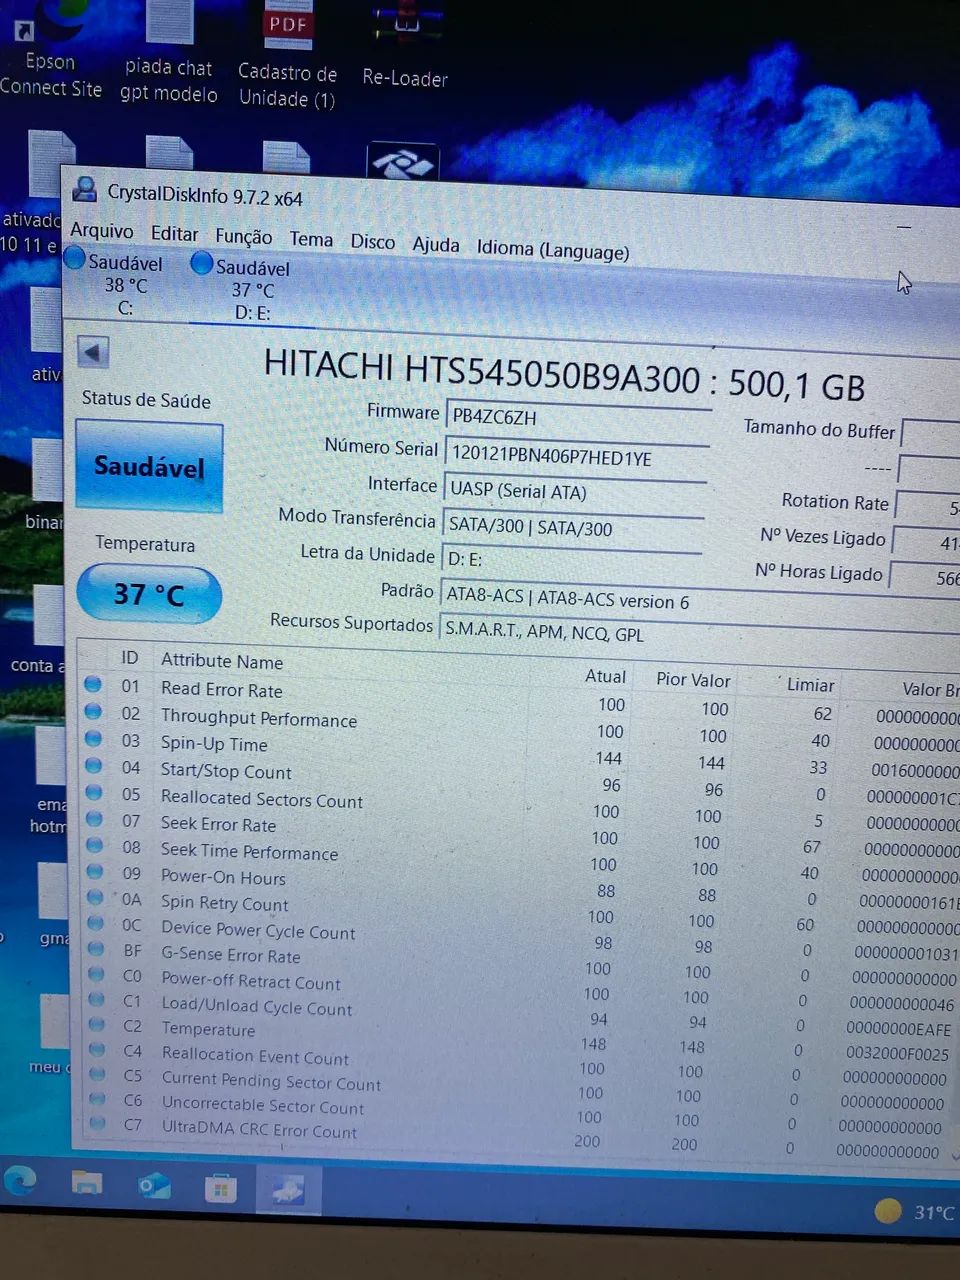Image resolution: width=960 pixels, height=1280 pixels.
Task: Open the Função menu
Action: (243, 237)
